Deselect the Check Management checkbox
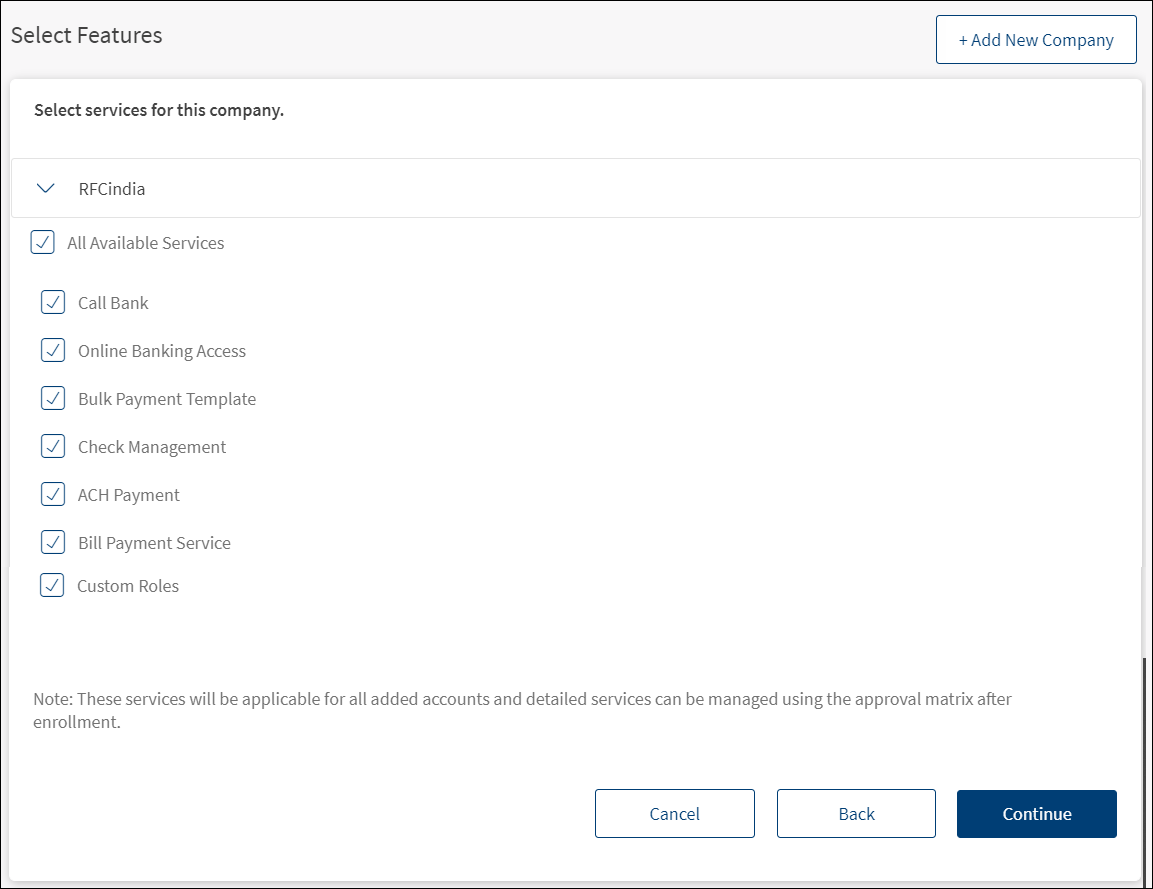 pyautogui.click(x=53, y=446)
